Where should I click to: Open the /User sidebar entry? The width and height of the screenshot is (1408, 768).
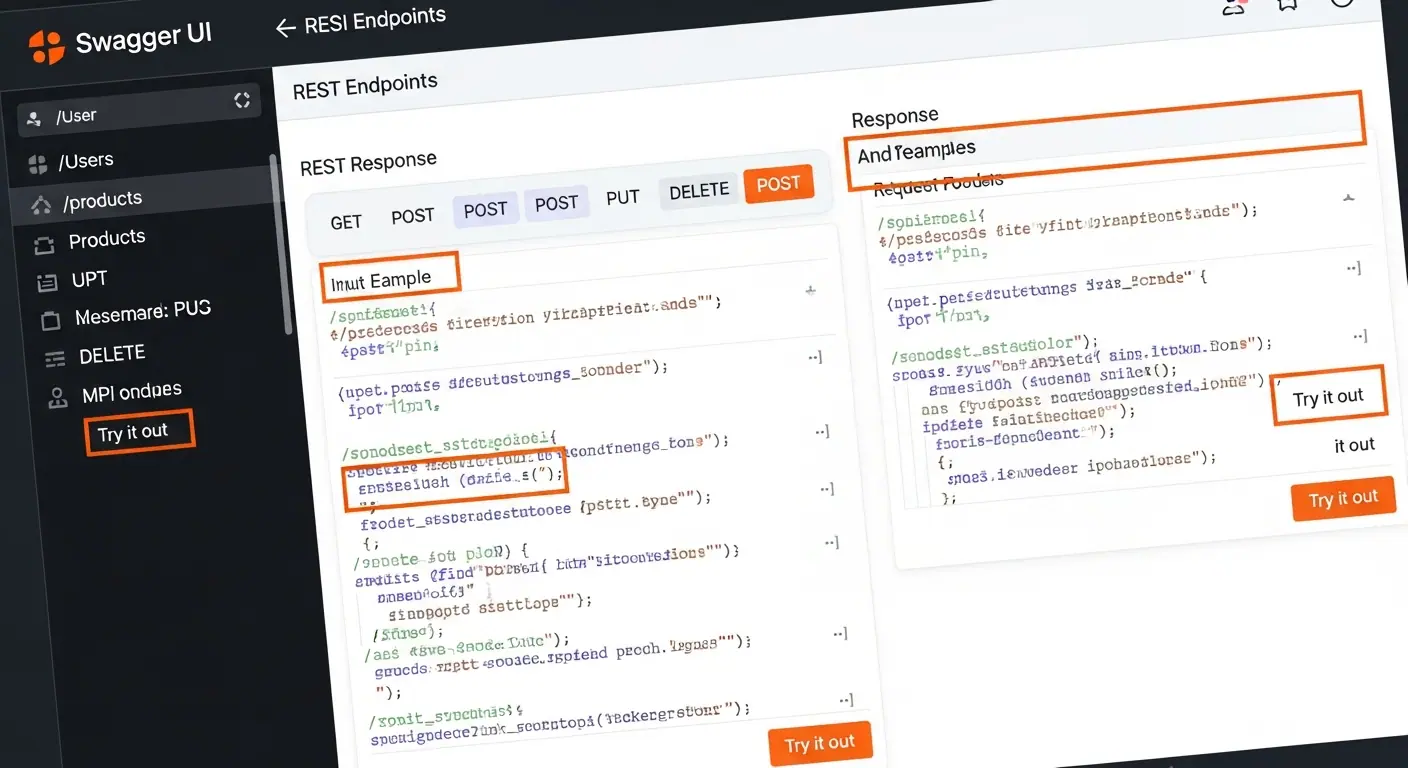coord(139,108)
